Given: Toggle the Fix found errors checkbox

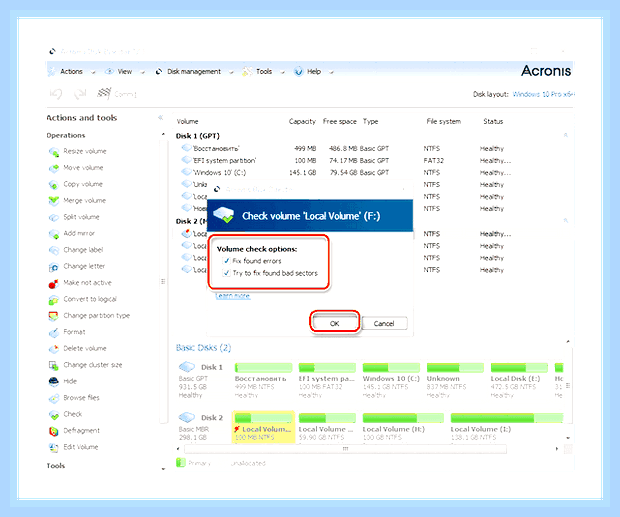Looking at the screenshot, I should click(226, 261).
